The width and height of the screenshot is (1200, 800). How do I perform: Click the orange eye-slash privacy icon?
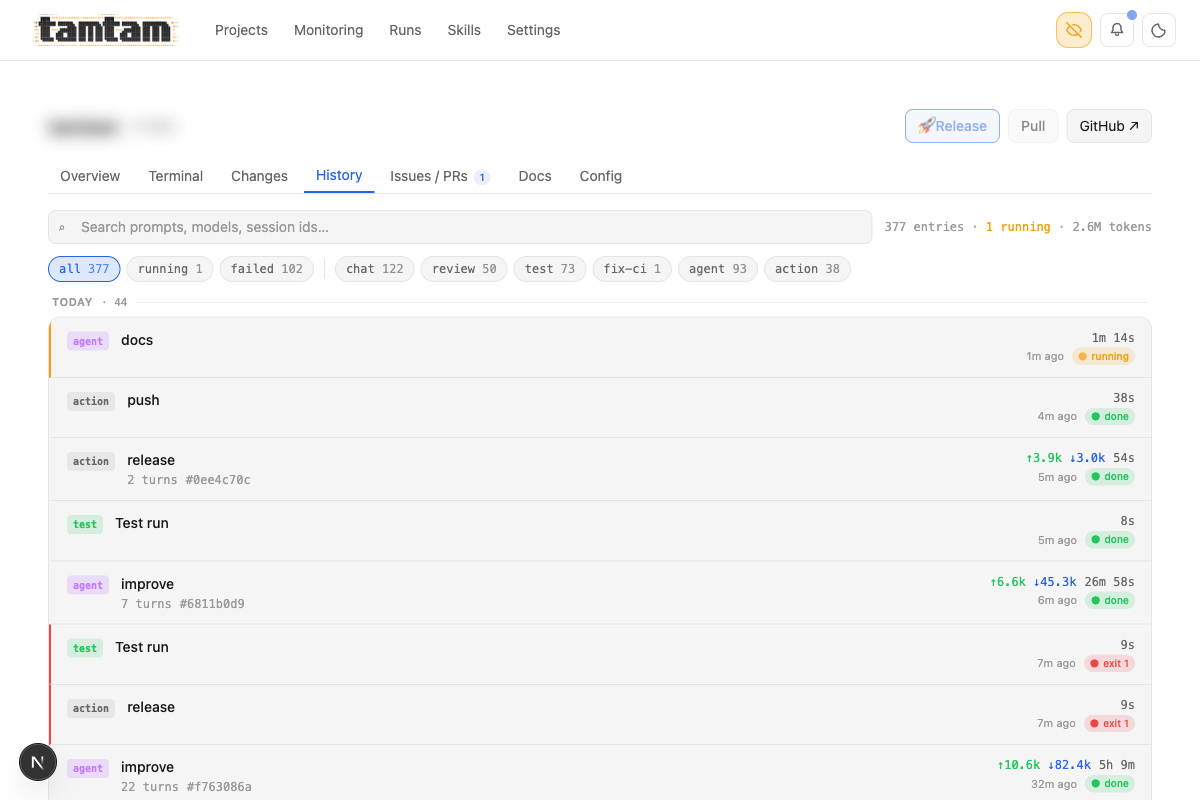[x=1073, y=30]
